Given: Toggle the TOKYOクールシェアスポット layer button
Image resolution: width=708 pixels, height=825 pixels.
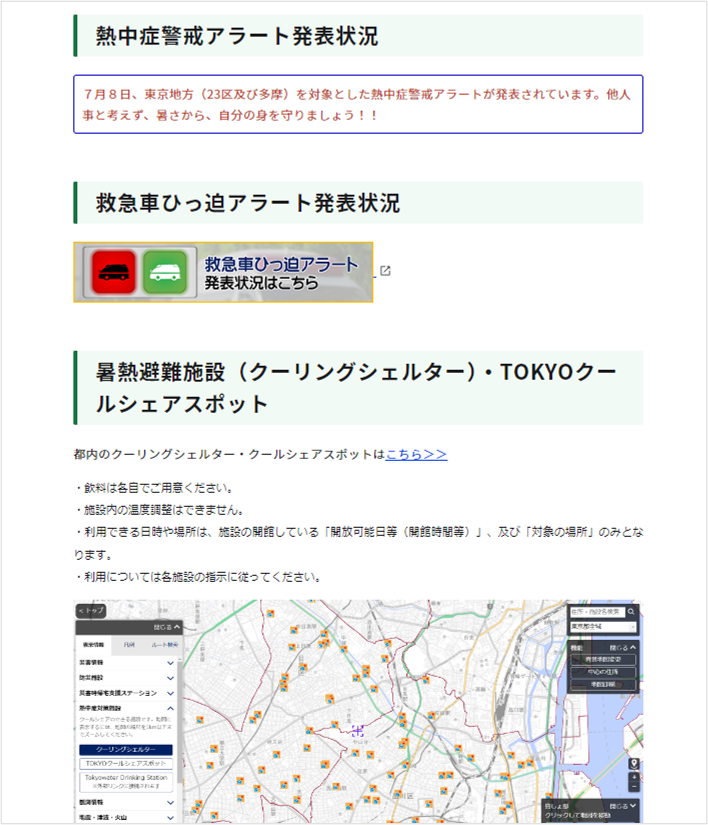Looking at the screenshot, I should click(126, 763).
